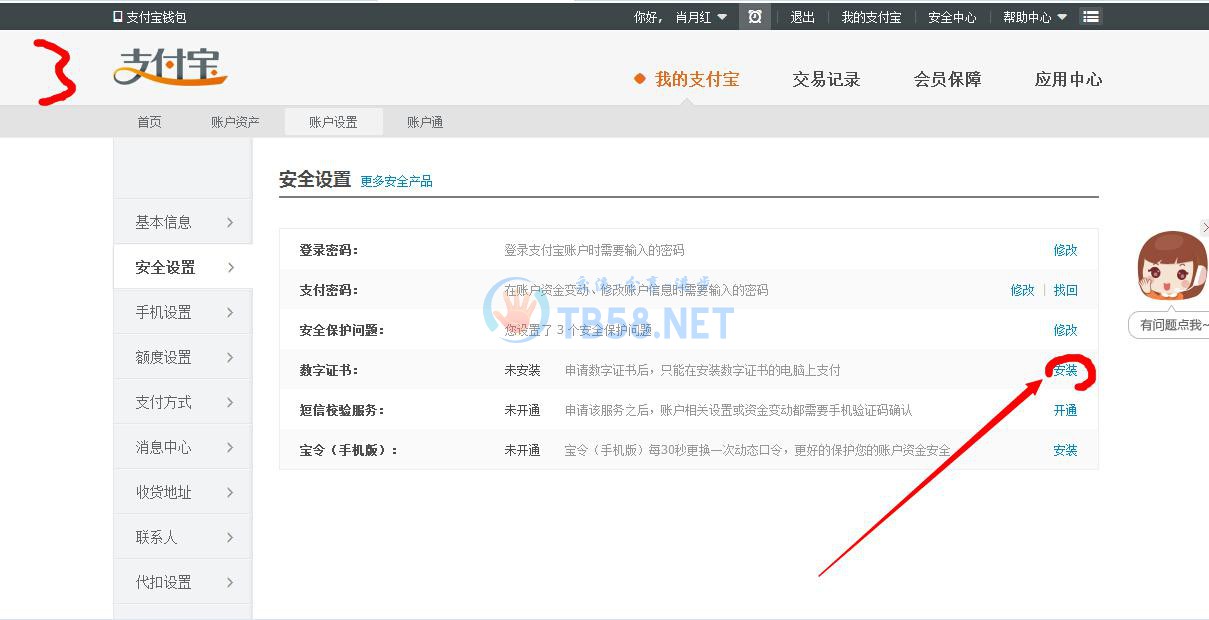
Task: Open the 联系人 chevron
Action: click(231, 537)
